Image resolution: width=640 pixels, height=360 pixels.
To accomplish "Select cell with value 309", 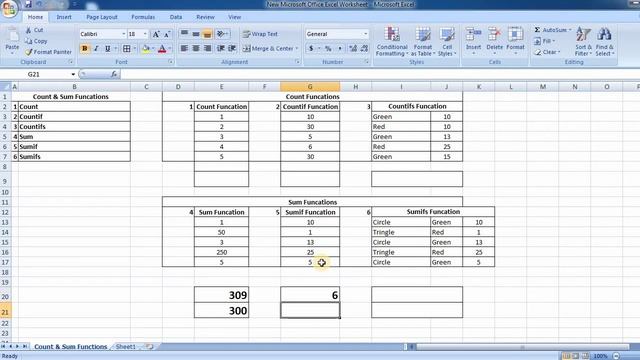I will [222, 295].
